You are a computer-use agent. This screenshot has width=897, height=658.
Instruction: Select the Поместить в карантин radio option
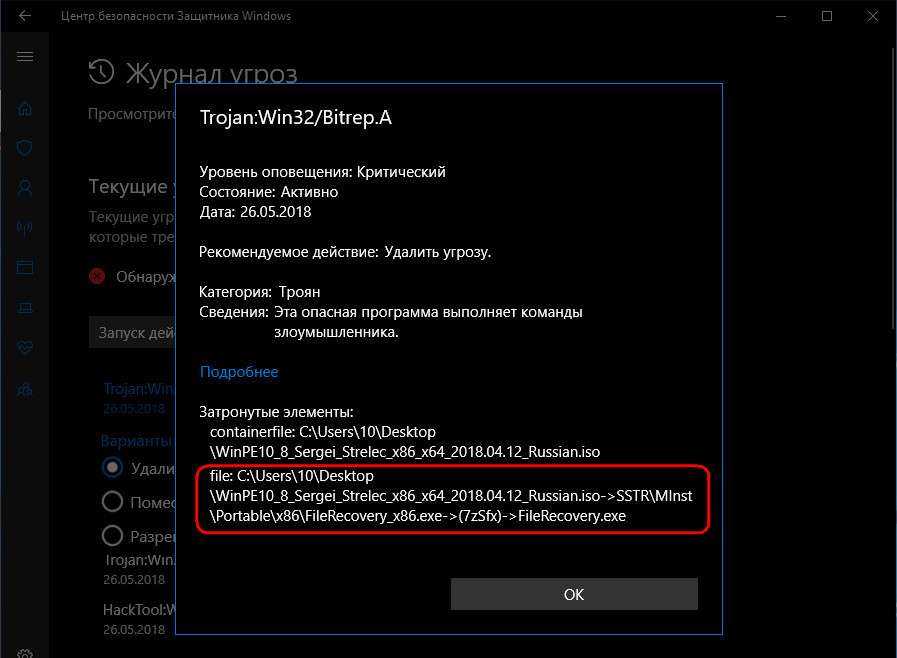click(x=112, y=501)
